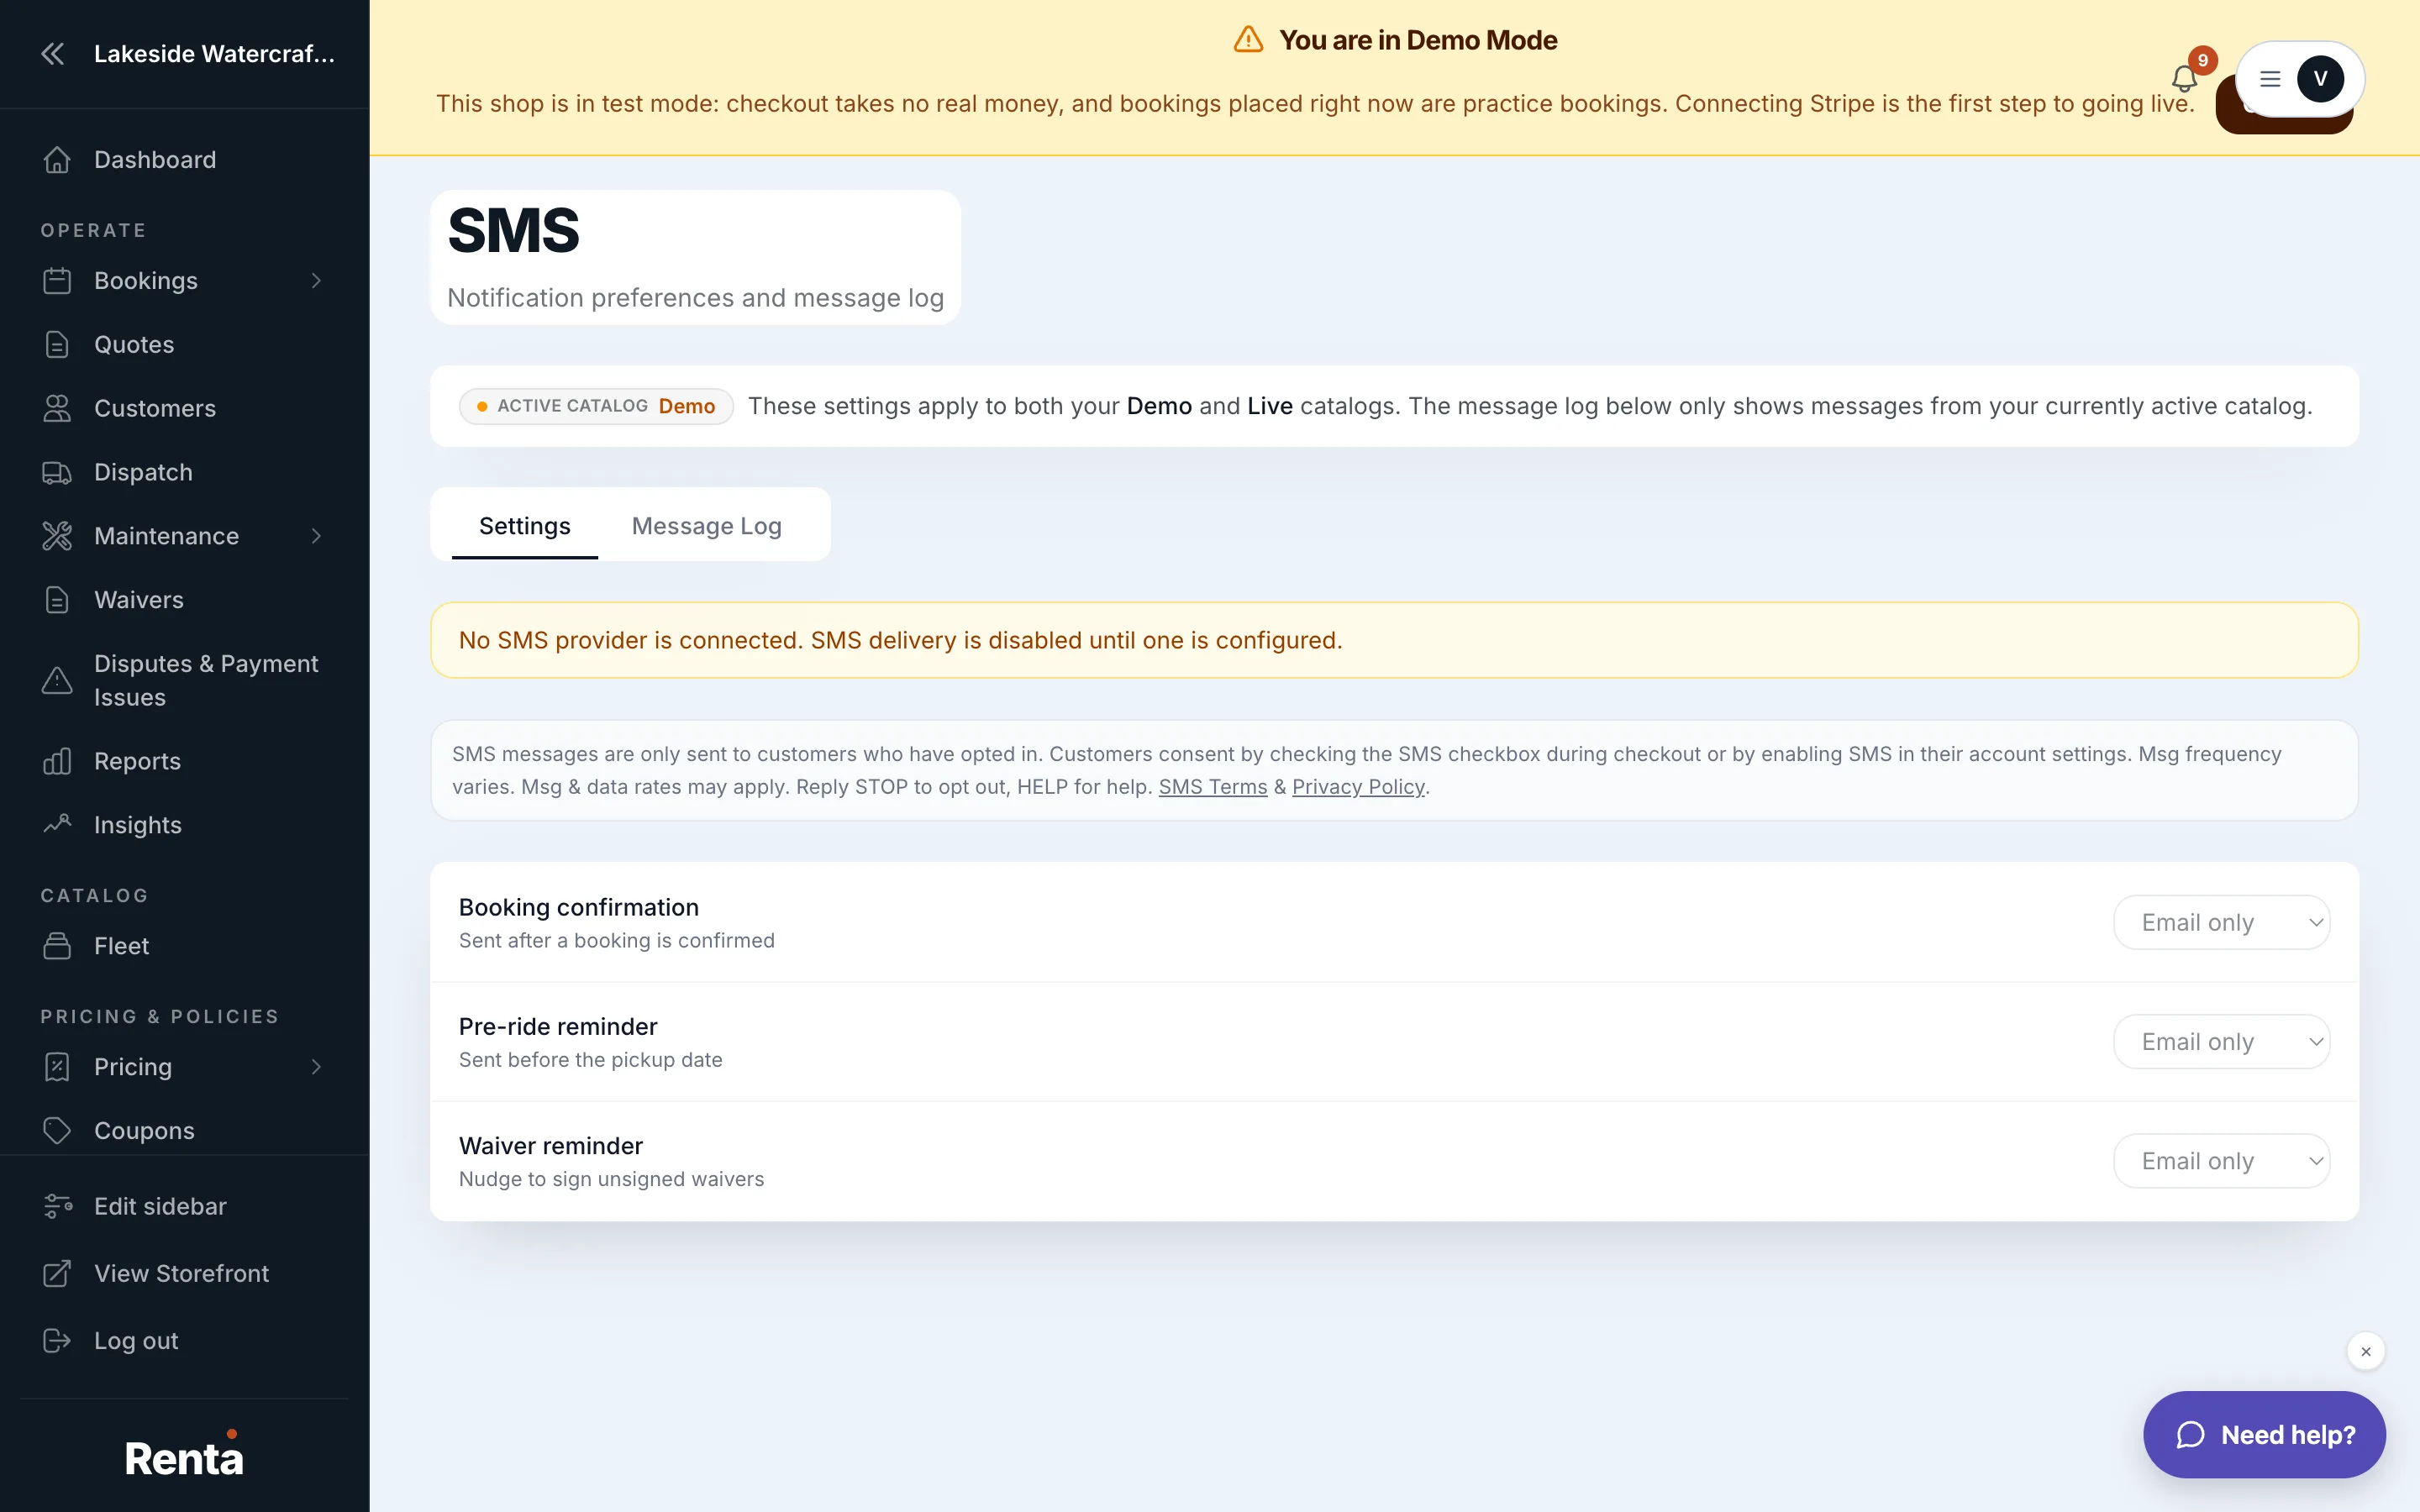Image resolution: width=2420 pixels, height=1512 pixels.
Task: Open the user avatar menu
Action: coord(2300,79)
